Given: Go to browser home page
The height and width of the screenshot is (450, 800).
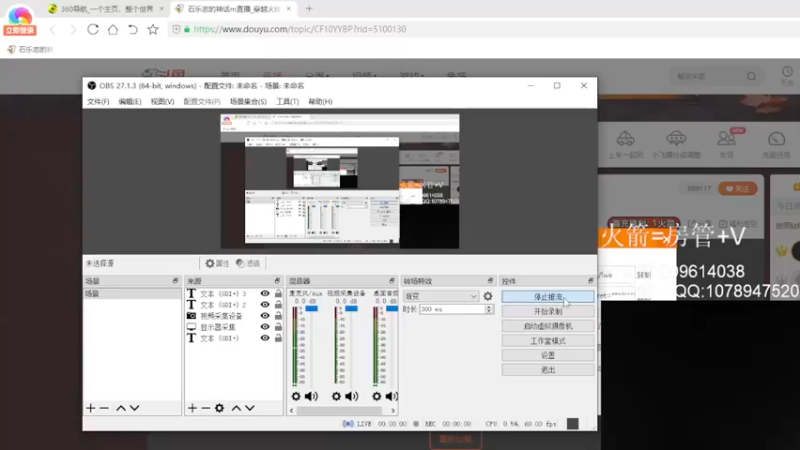Looking at the screenshot, I should (113, 29).
